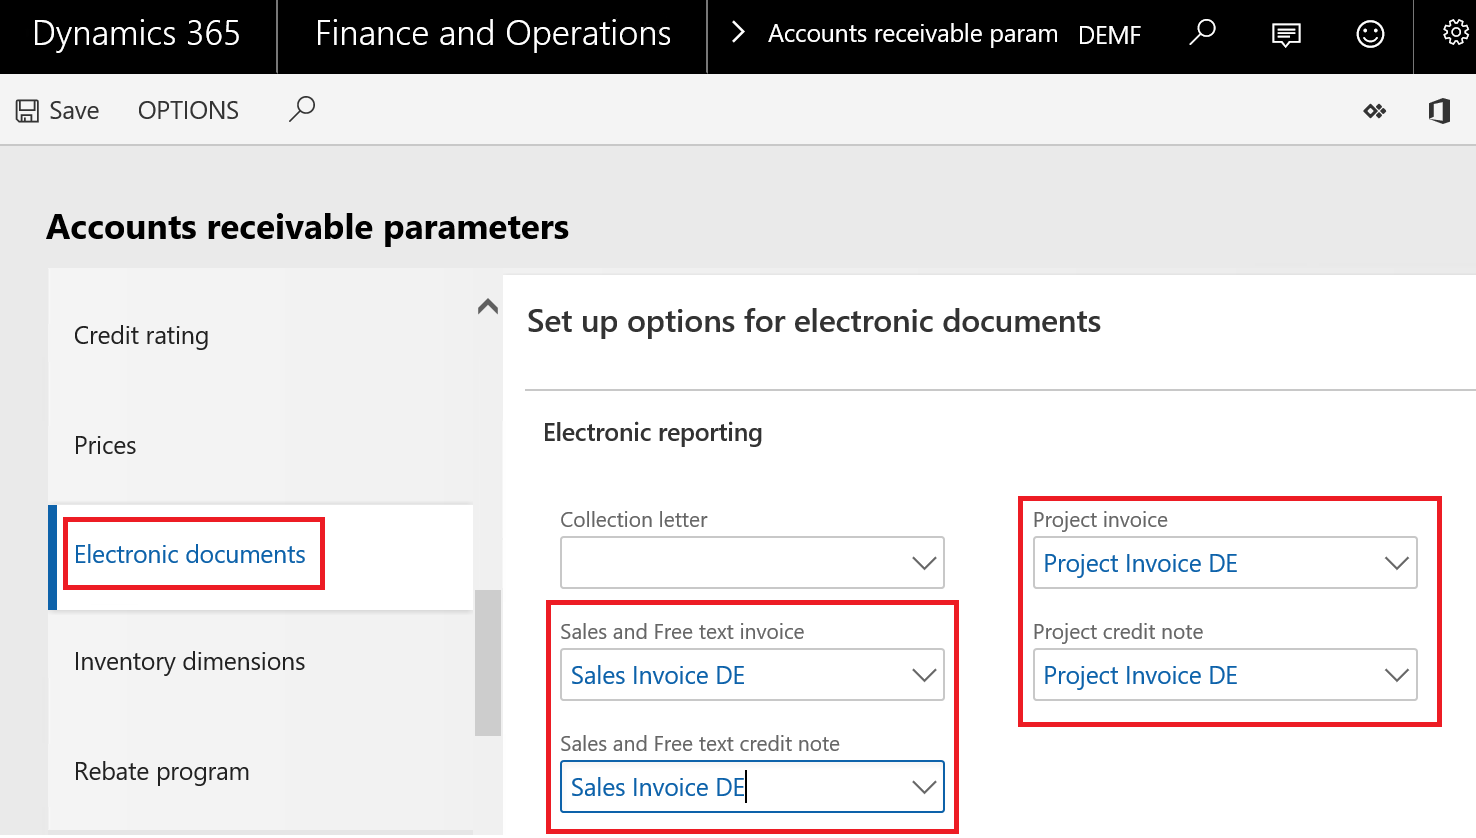1476x838 pixels.
Task: Expand the Sales and Free text invoice dropdown
Action: (x=924, y=675)
